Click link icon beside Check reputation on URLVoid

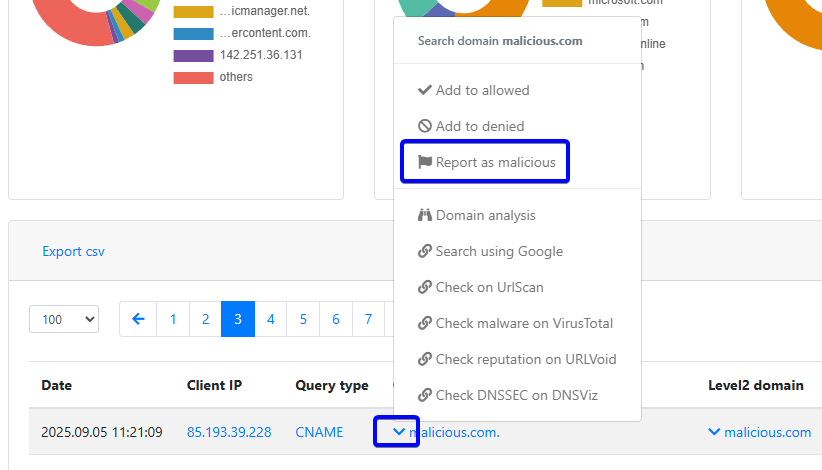tap(425, 359)
